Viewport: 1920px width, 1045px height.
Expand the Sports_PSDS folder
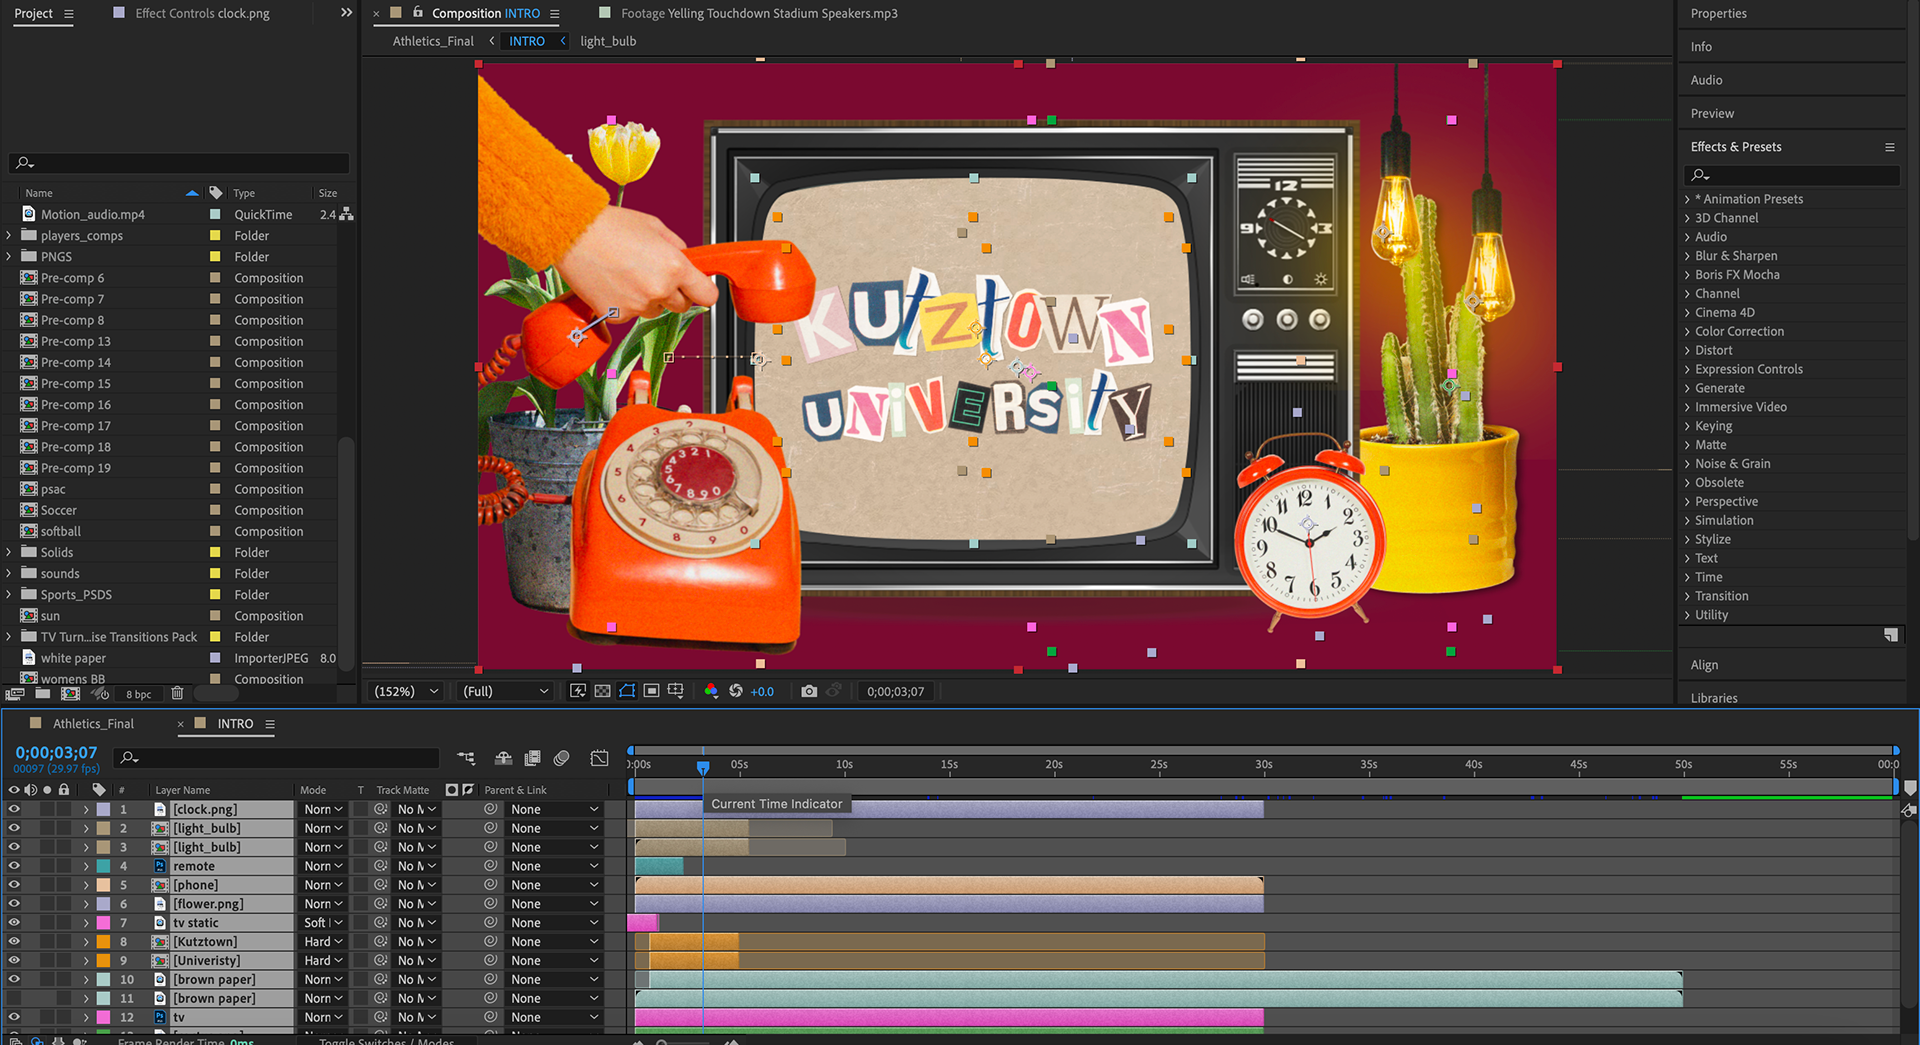point(9,595)
